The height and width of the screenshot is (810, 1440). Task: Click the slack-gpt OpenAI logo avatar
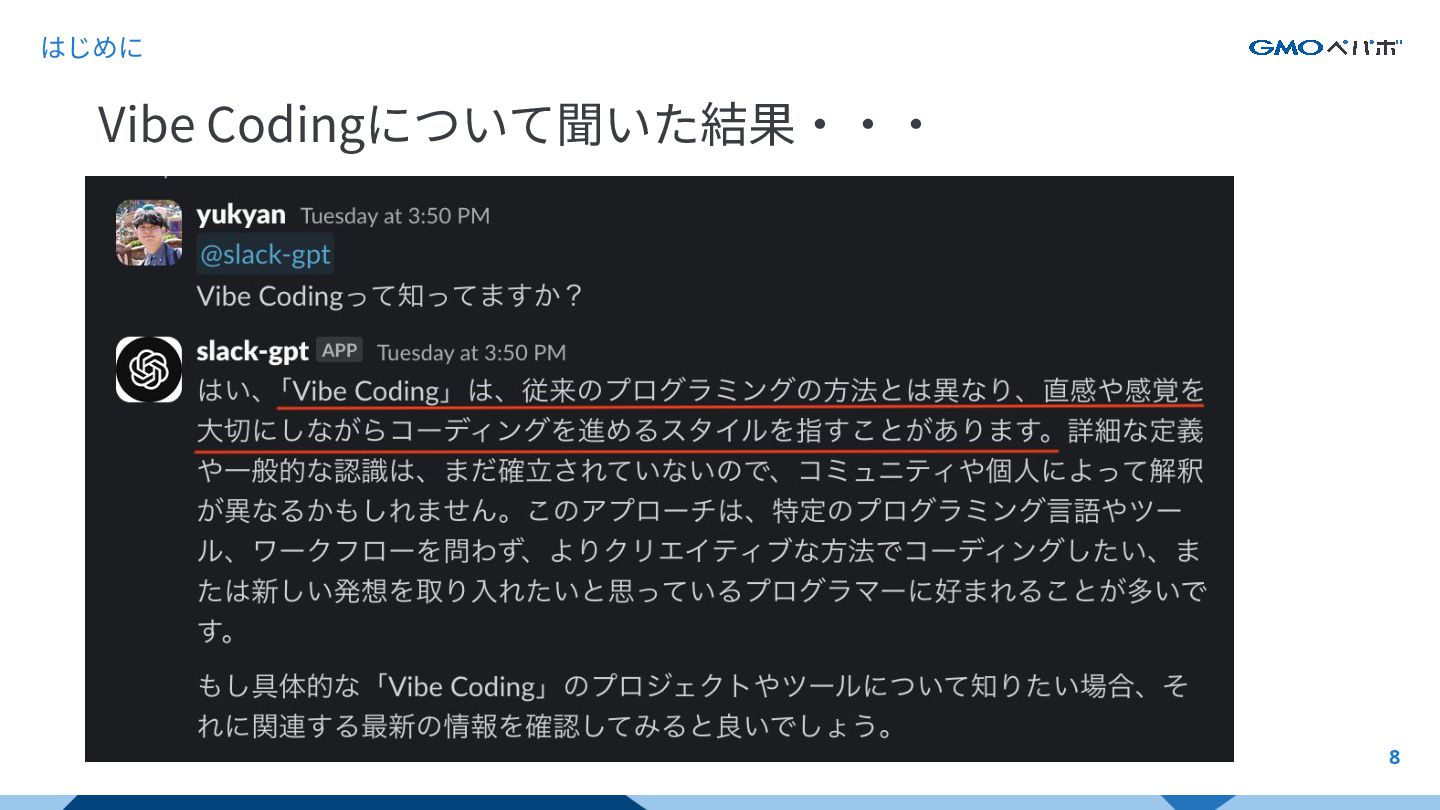[x=149, y=369]
